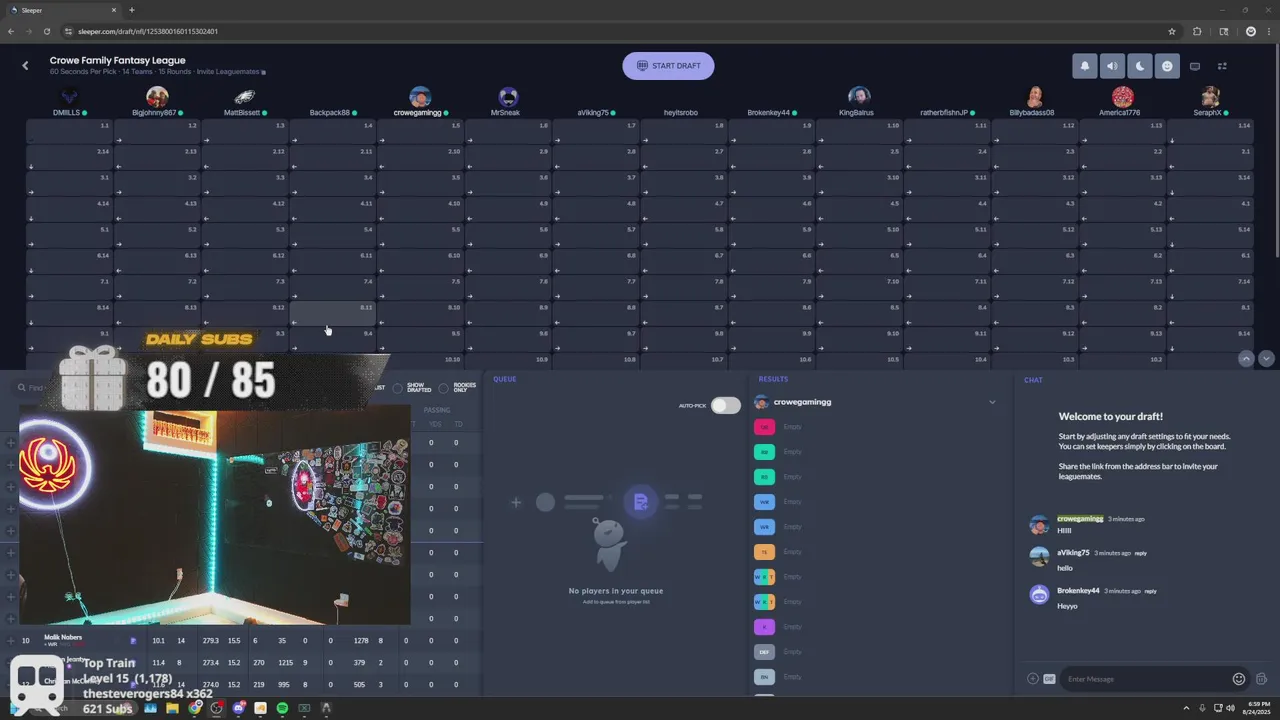This screenshot has height=720, width=1280.
Task: Click the Brokenkey44 team name in the header
Action: 768,113
